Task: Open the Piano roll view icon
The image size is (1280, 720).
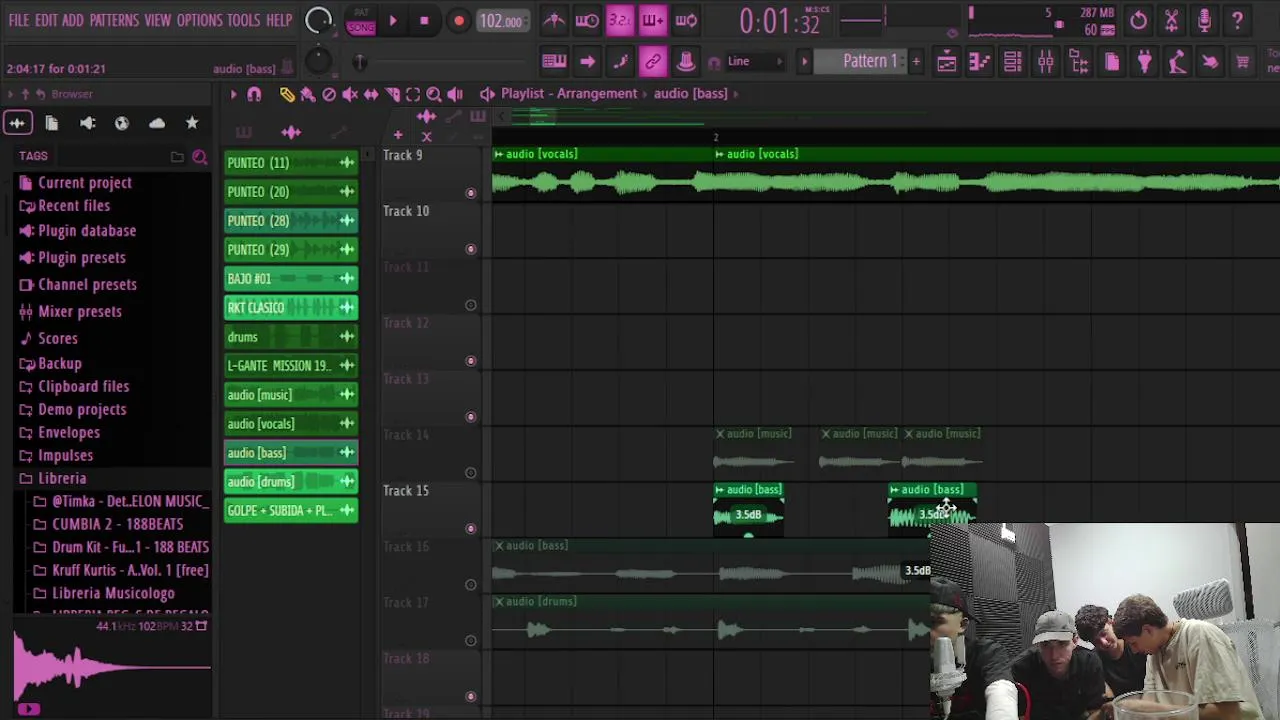Action: 979,63
